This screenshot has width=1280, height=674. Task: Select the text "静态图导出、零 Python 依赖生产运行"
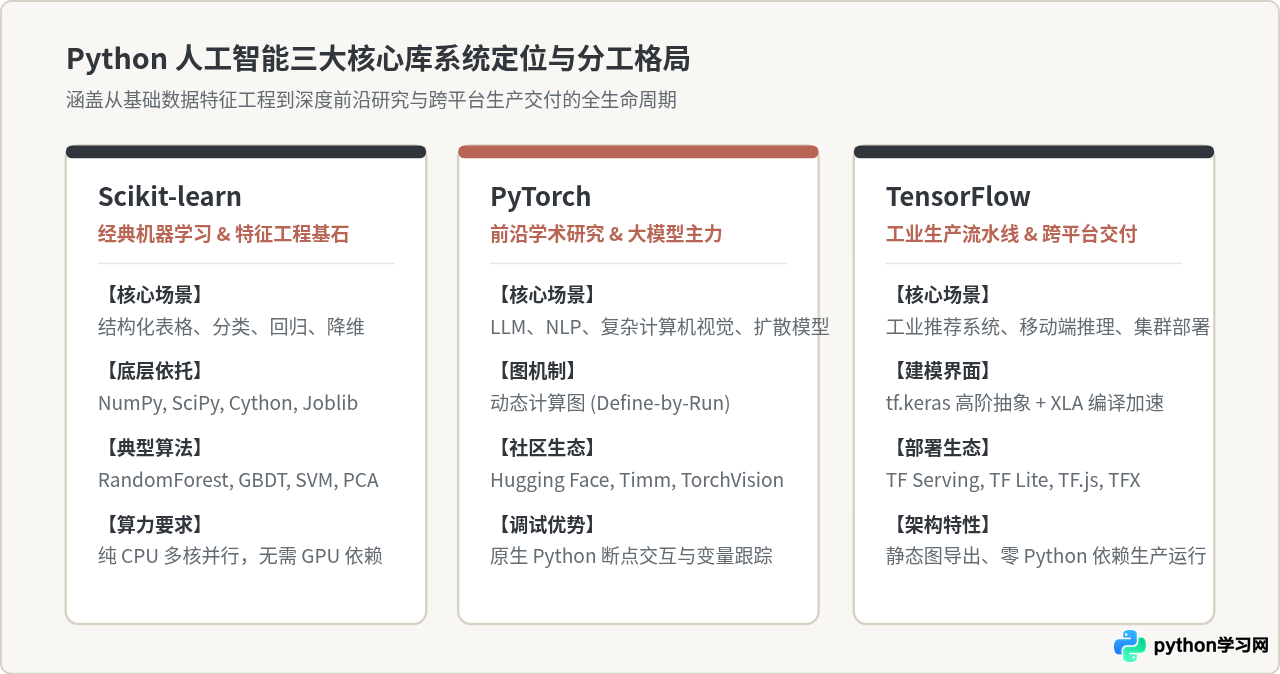pos(1046,556)
